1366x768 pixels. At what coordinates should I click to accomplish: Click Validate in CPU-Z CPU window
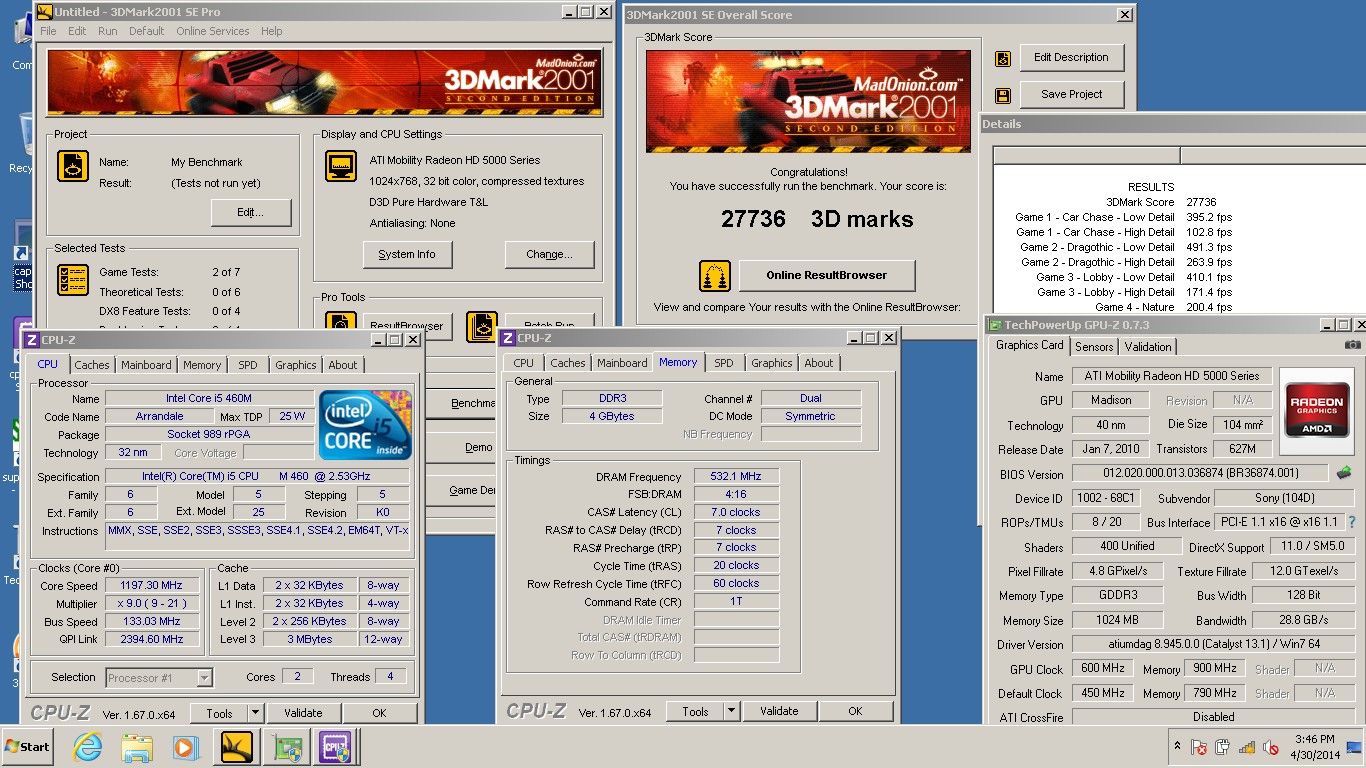303,713
